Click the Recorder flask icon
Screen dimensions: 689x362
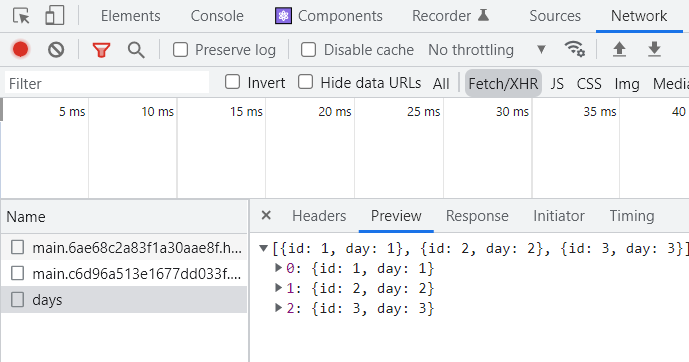point(483,15)
